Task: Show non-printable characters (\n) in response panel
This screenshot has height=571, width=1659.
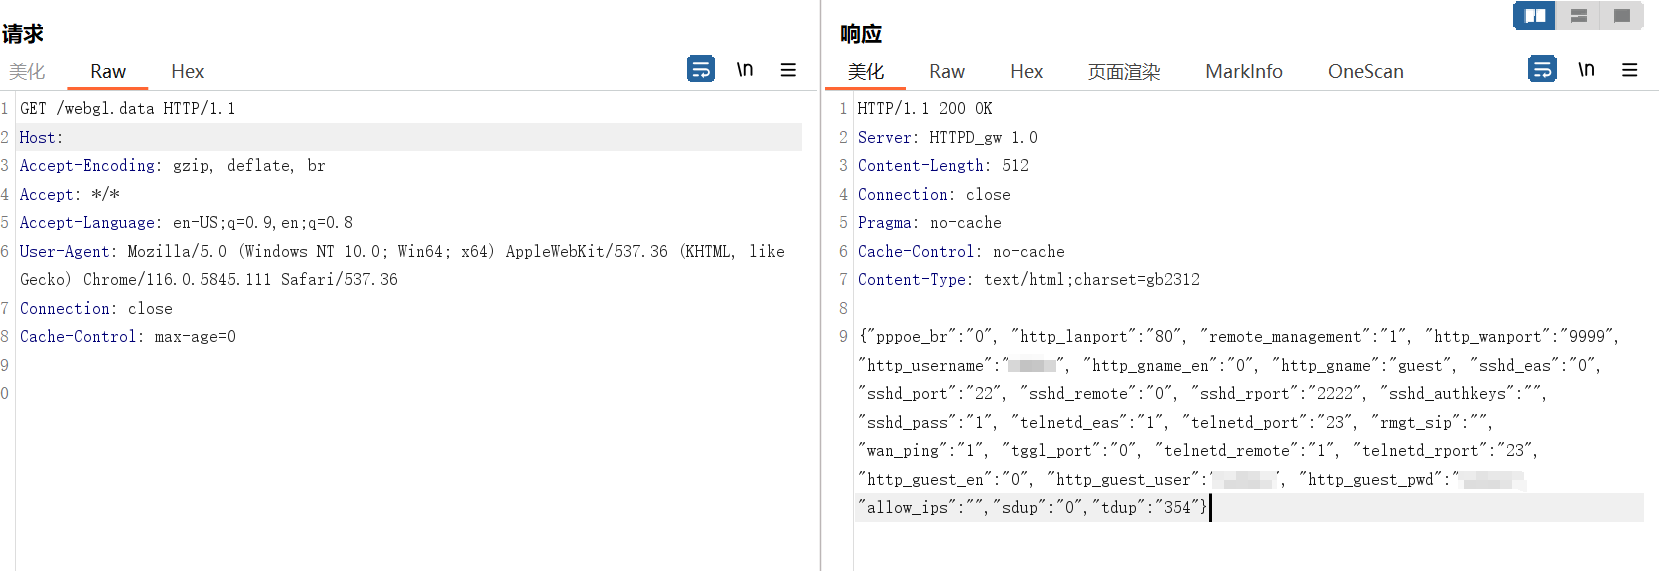Action: coord(1586,69)
